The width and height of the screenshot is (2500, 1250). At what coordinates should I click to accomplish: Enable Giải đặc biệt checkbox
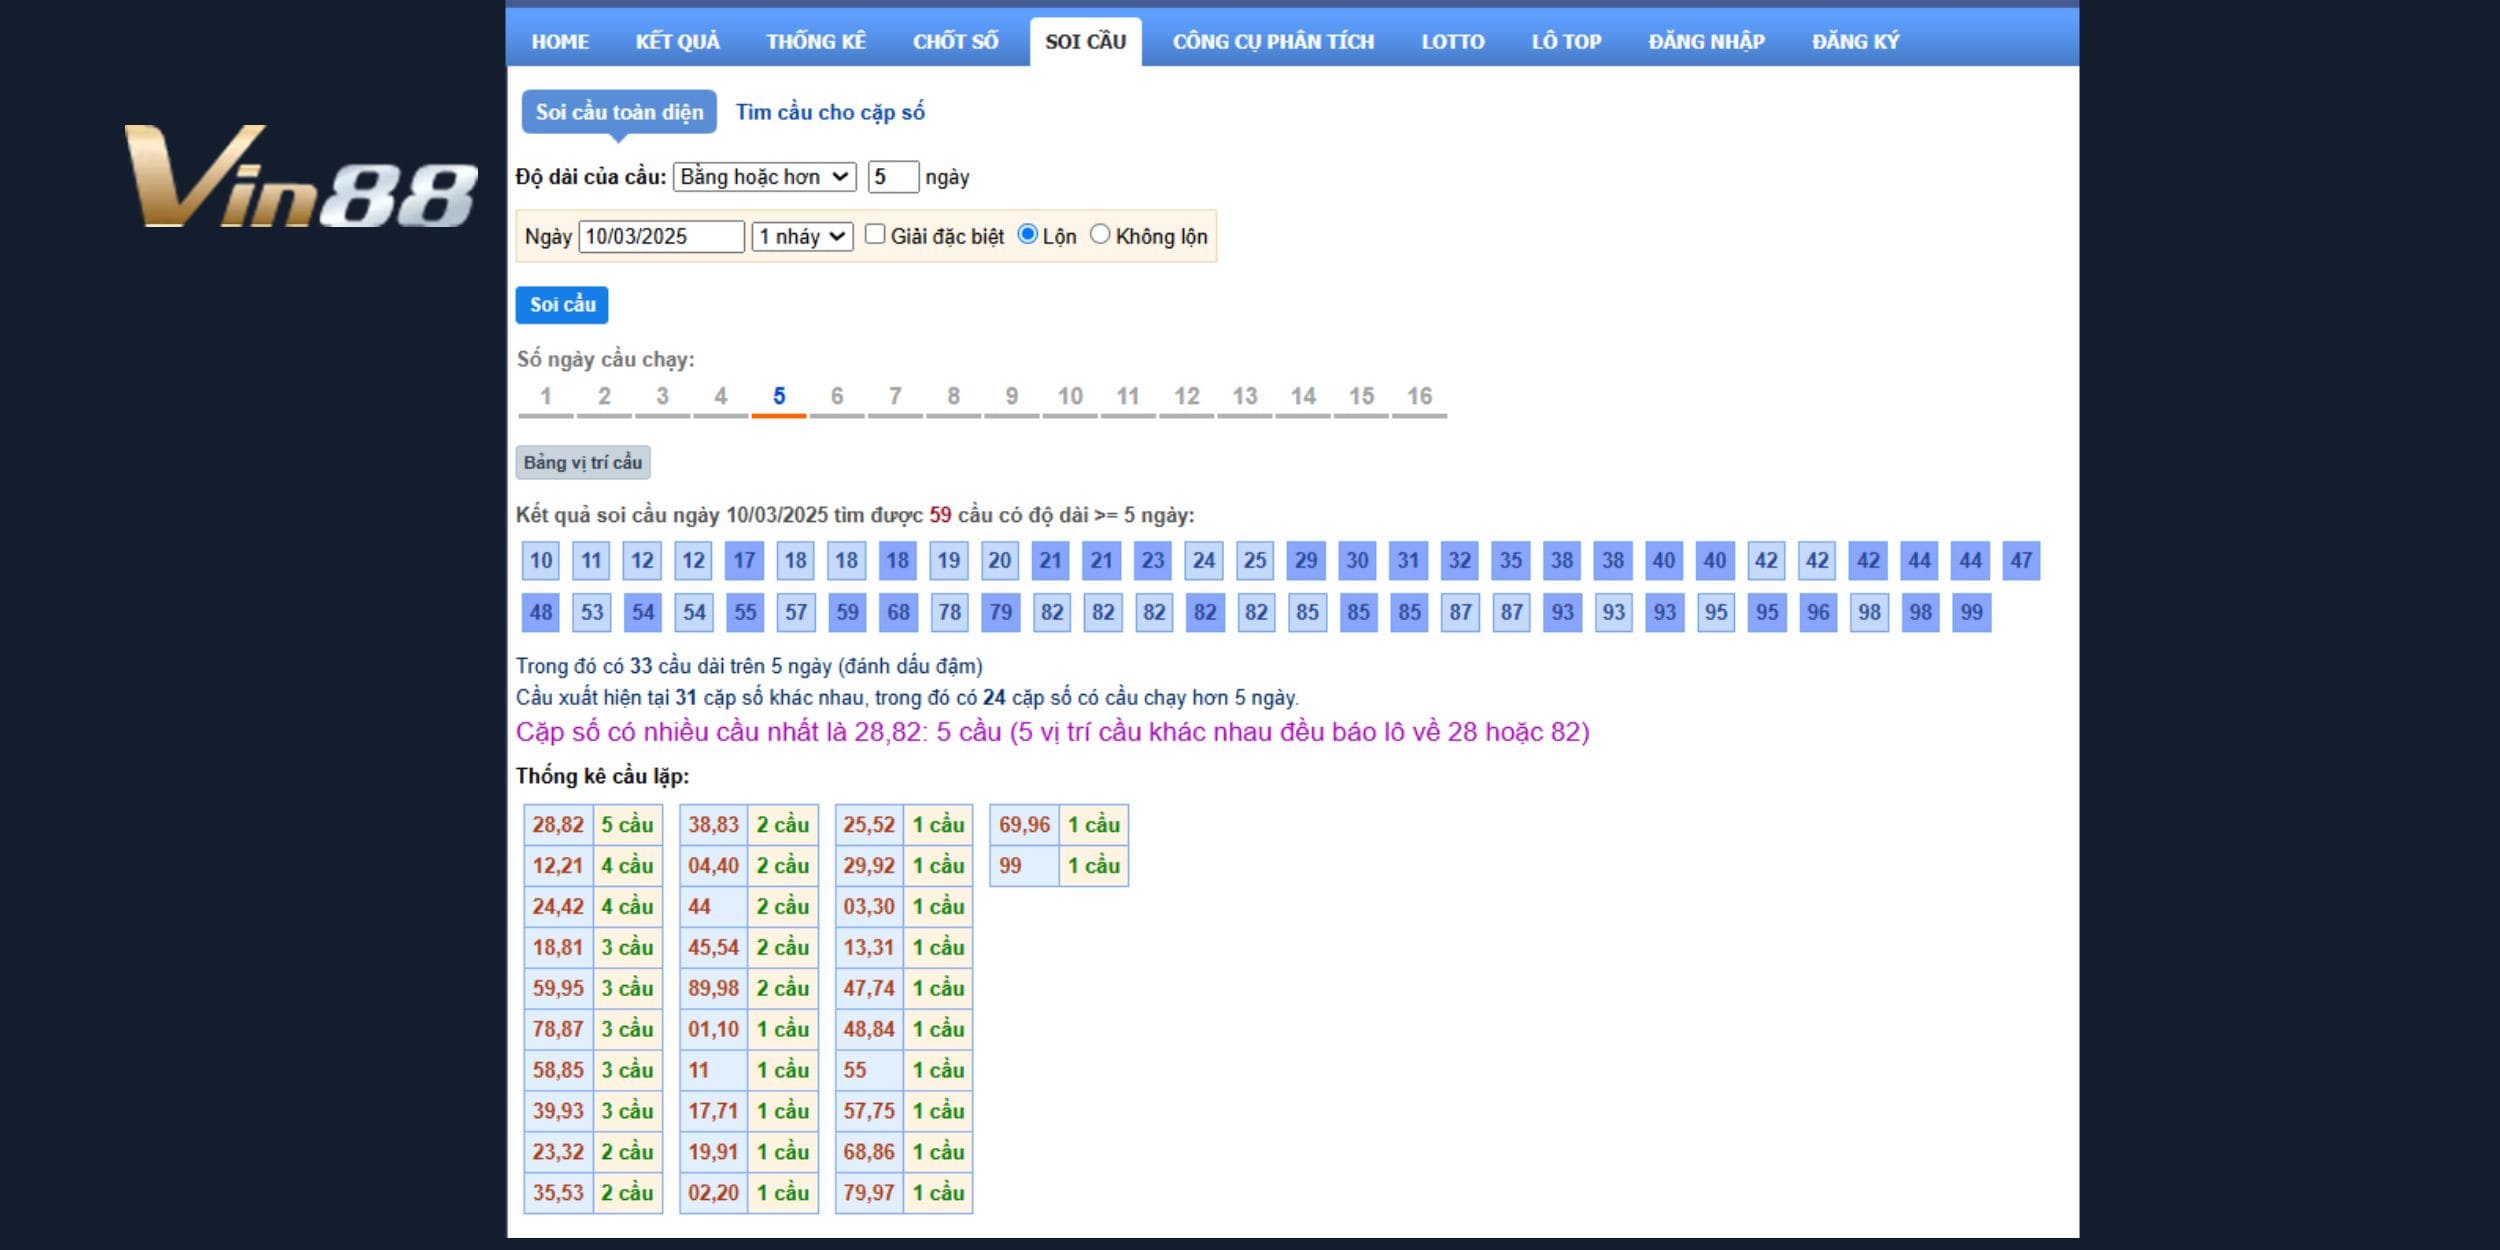point(875,234)
